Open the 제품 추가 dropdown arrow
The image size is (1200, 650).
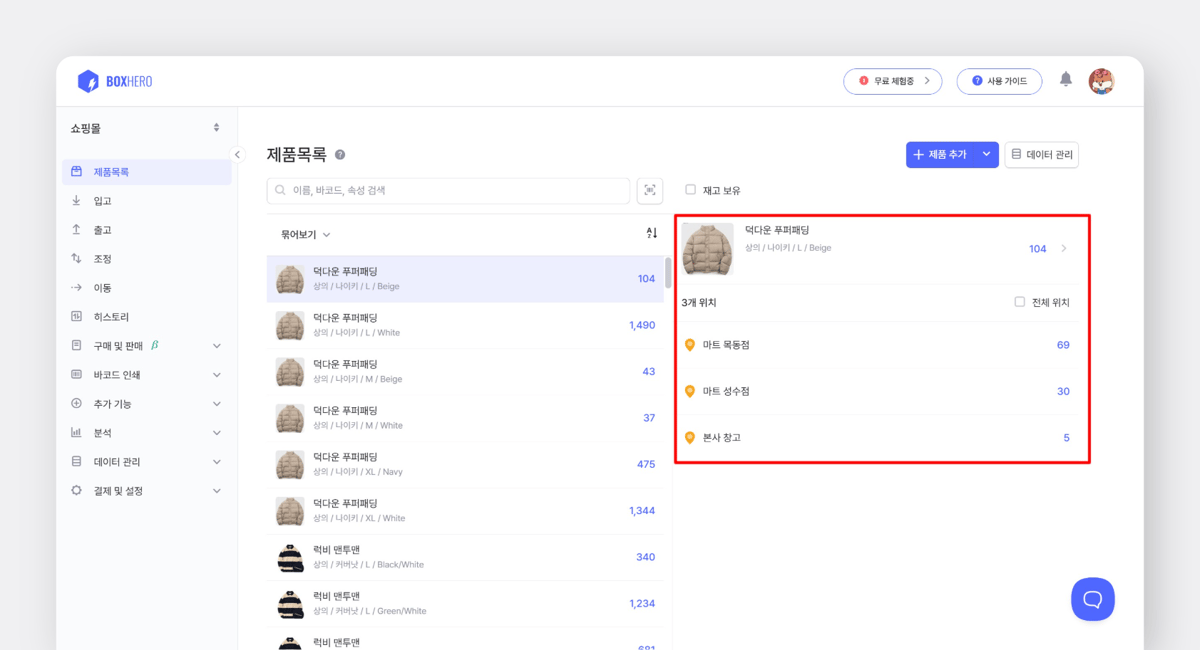click(985, 155)
